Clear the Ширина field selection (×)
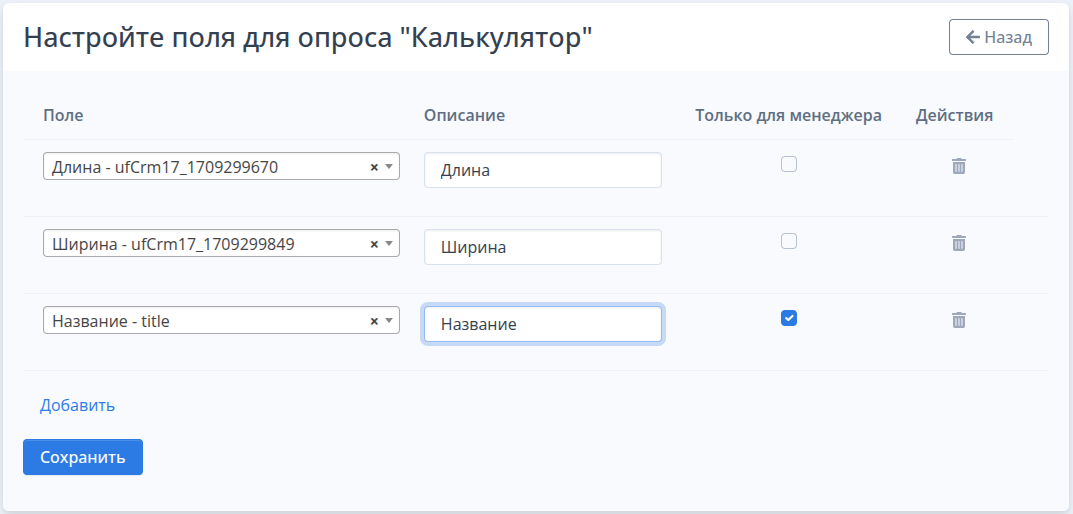This screenshot has width=1073, height=514. pos(374,244)
